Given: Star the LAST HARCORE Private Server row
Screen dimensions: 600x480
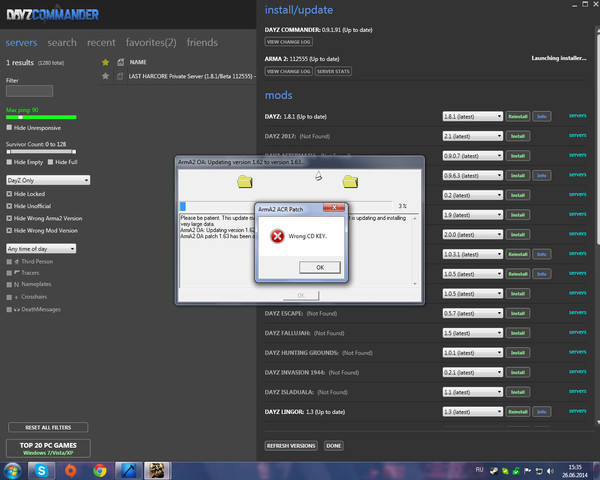Looking at the screenshot, I should (x=106, y=76).
